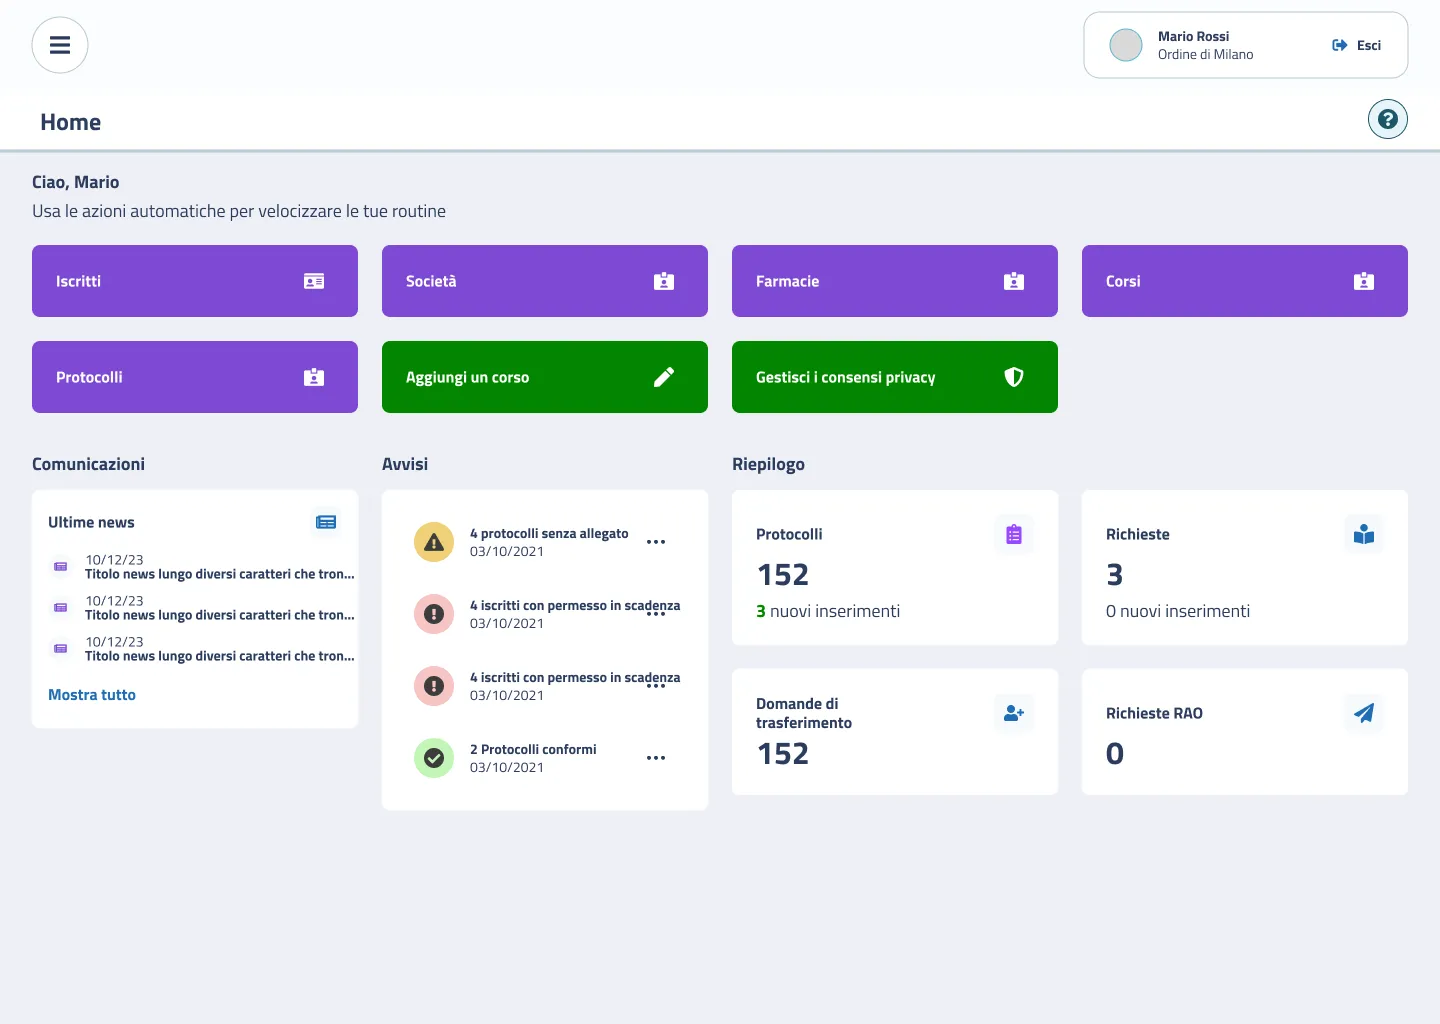Open options for 4 protocolli senza allegato
1440x1024 pixels.
click(x=656, y=542)
